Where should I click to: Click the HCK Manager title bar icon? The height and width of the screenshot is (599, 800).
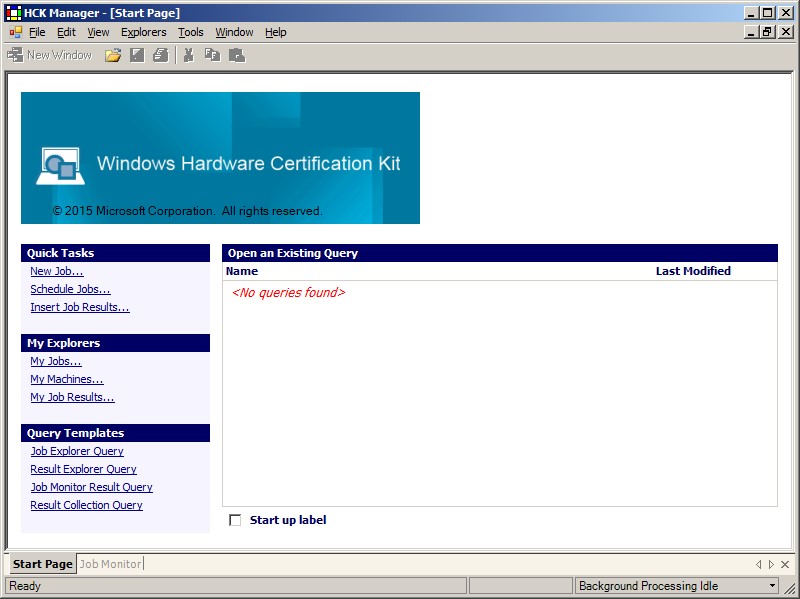pyautogui.click(x=13, y=13)
